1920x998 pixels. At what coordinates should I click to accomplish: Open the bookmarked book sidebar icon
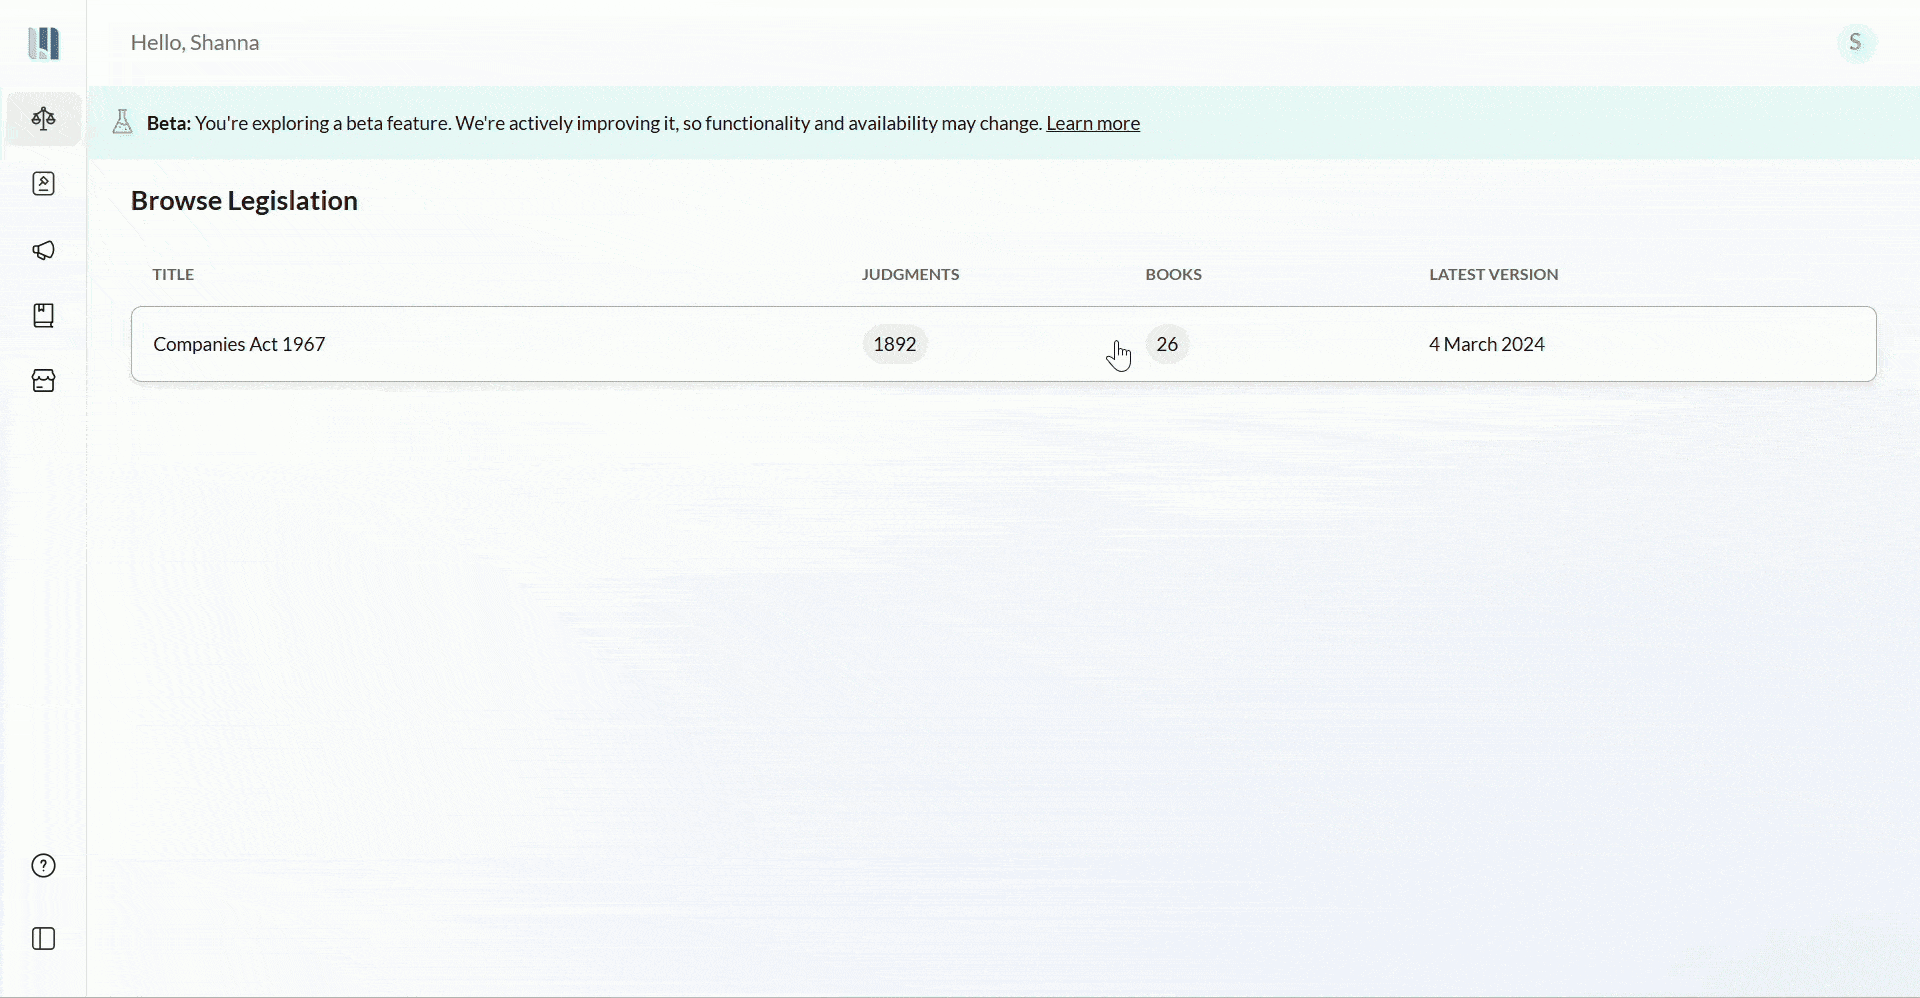[44, 317]
